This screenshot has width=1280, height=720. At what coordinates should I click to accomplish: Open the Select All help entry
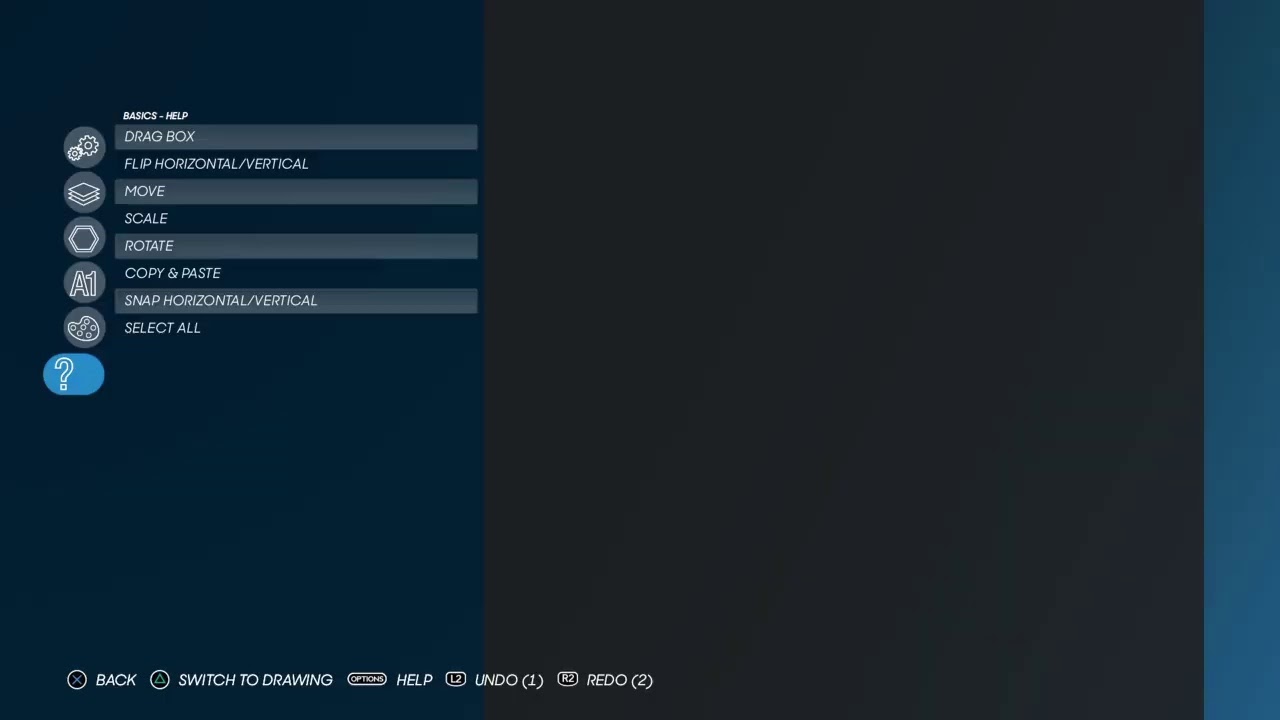pos(295,328)
